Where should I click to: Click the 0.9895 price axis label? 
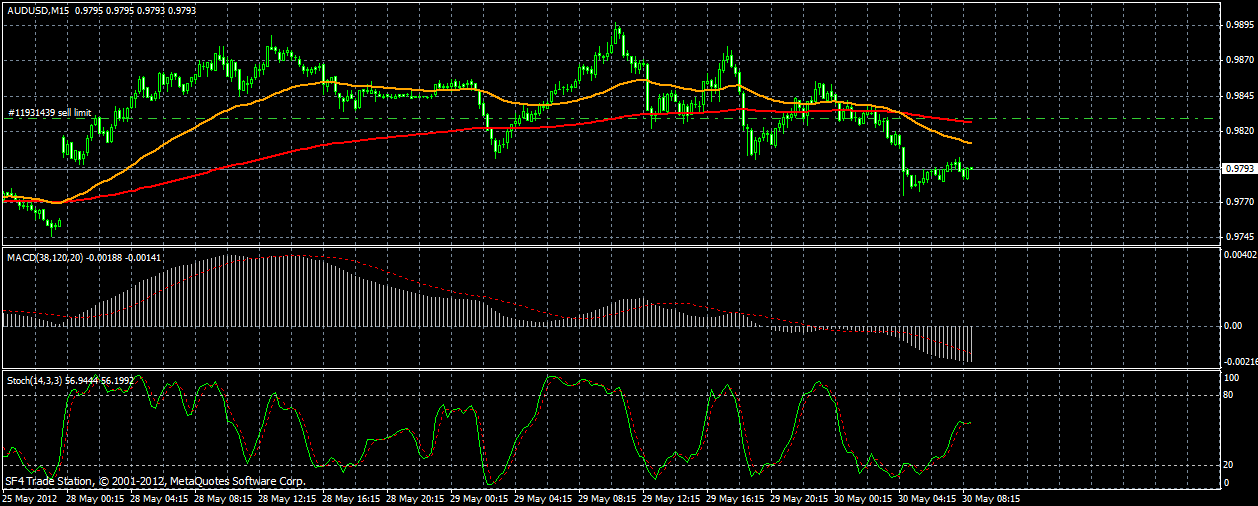tap(1240, 25)
